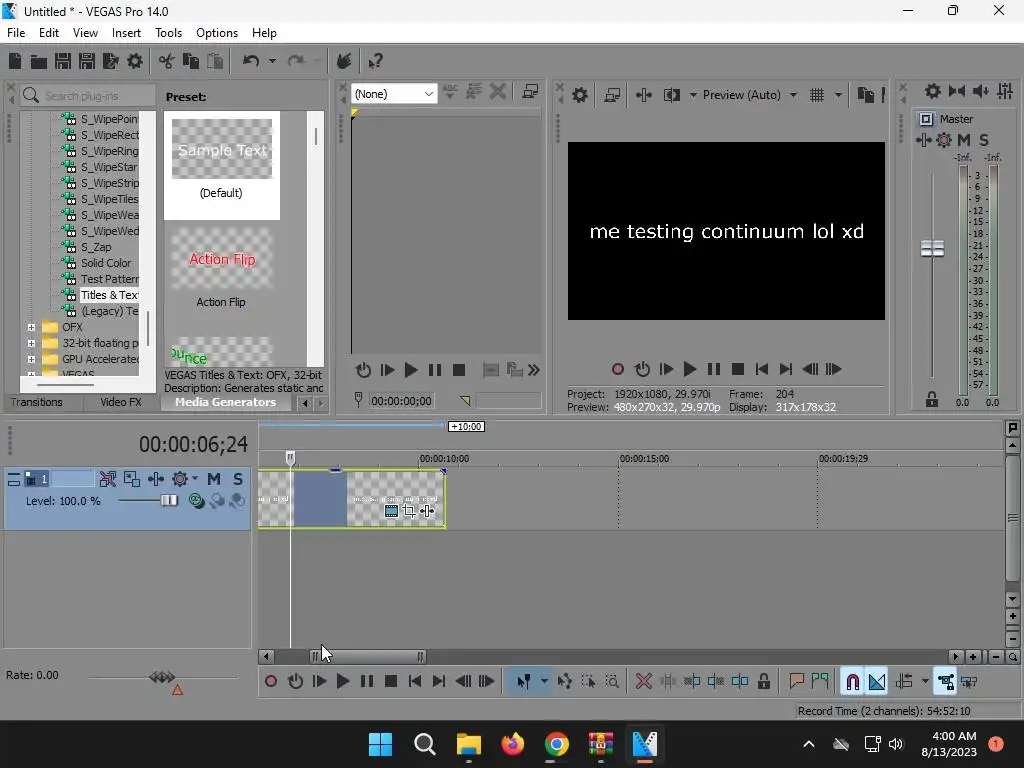The width and height of the screenshot is (1024, 768).
Task: Go to end in preview transport
Action: (786, 370)
